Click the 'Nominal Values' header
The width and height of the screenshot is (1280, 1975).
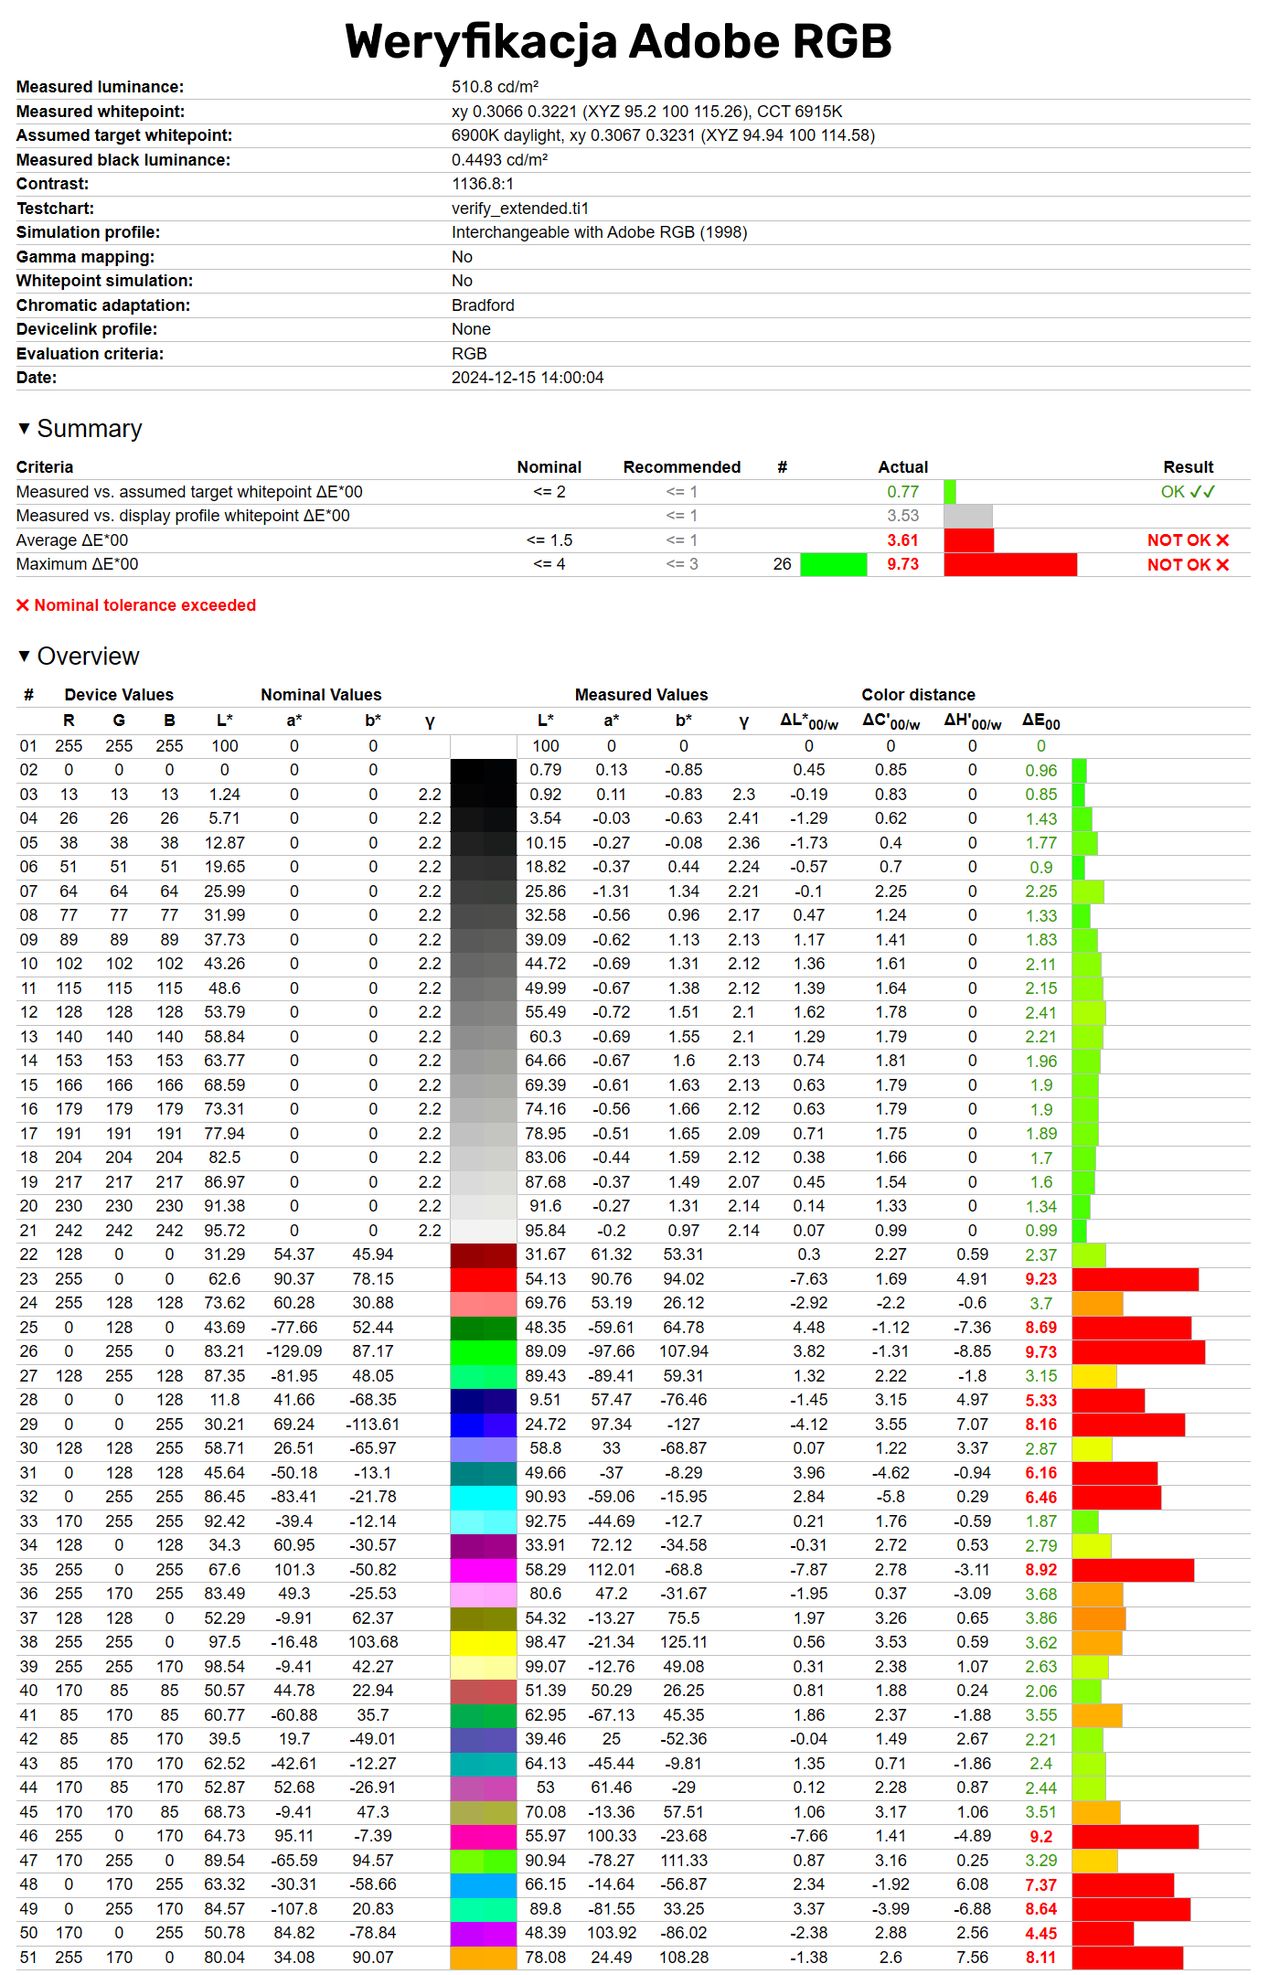(x=321, y=695)
